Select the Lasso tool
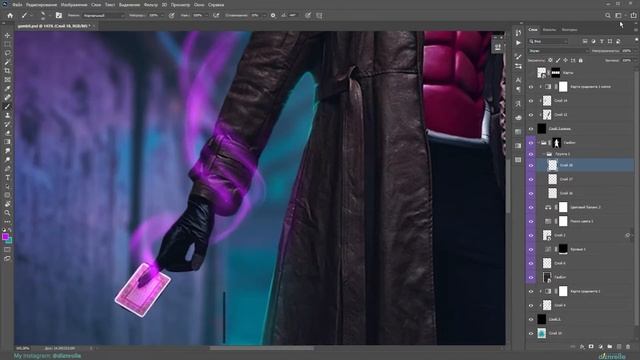 click(7, 53)
